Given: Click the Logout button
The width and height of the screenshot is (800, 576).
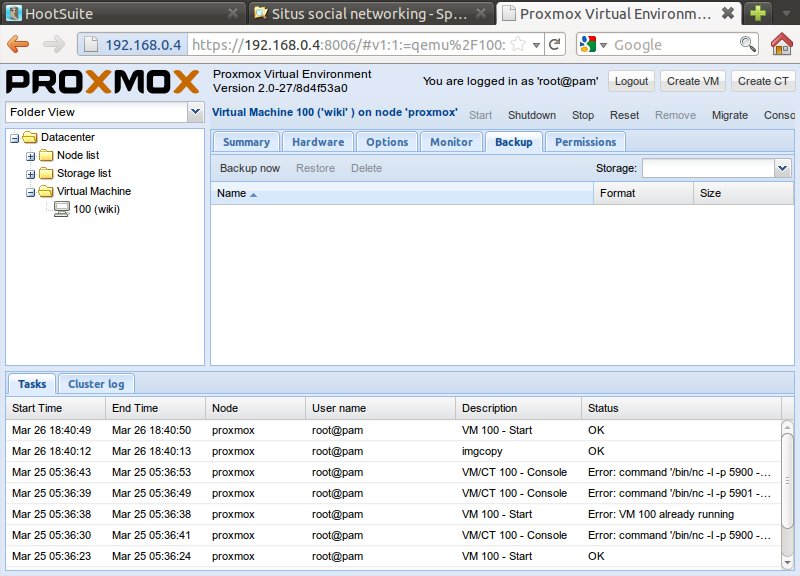Looking at the screenshot, I should [631, 81].
